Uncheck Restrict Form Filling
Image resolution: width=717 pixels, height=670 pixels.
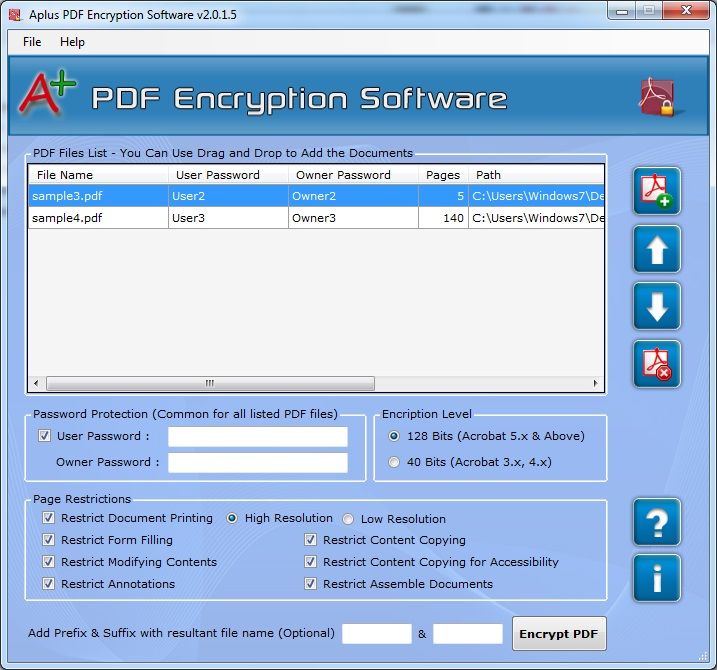coord(48,540)
